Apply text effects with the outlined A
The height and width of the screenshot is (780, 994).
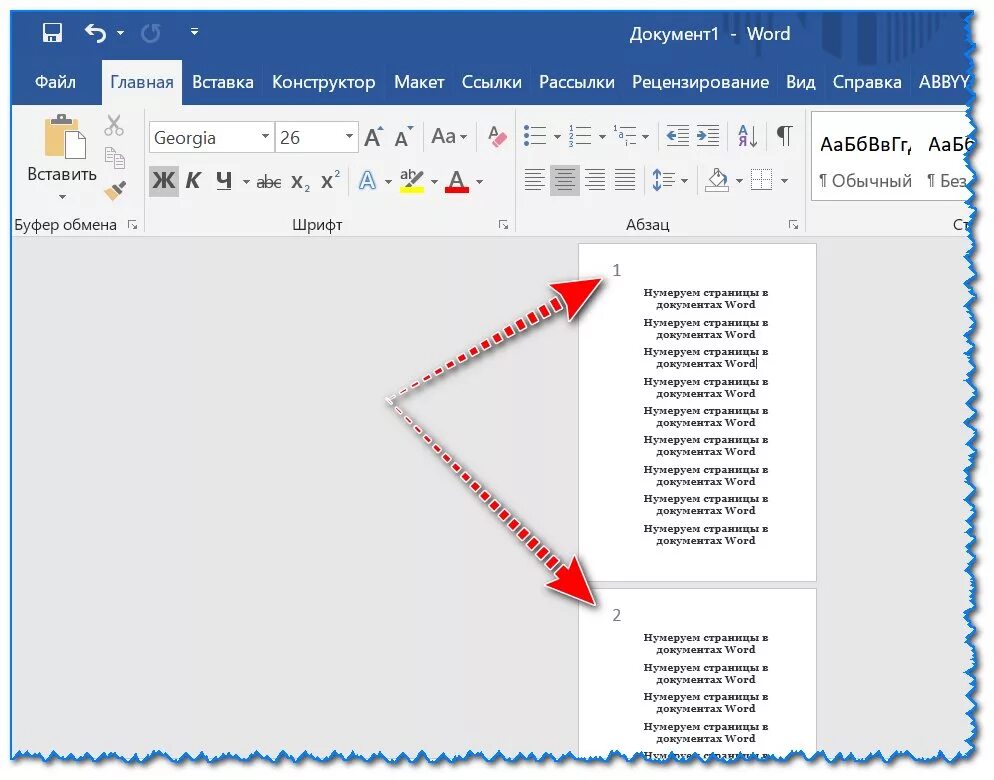368,181
